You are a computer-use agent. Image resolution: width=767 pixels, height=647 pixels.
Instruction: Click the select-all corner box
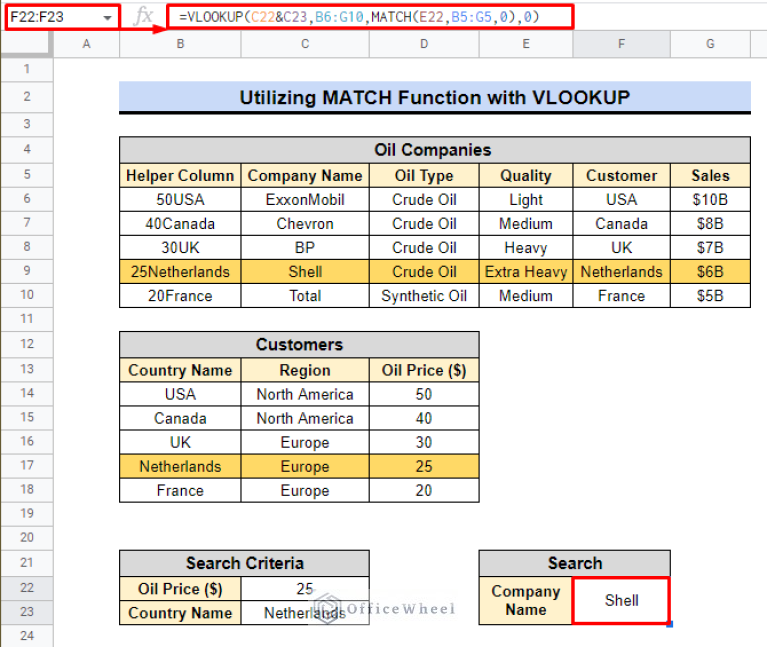click(26, 44)
